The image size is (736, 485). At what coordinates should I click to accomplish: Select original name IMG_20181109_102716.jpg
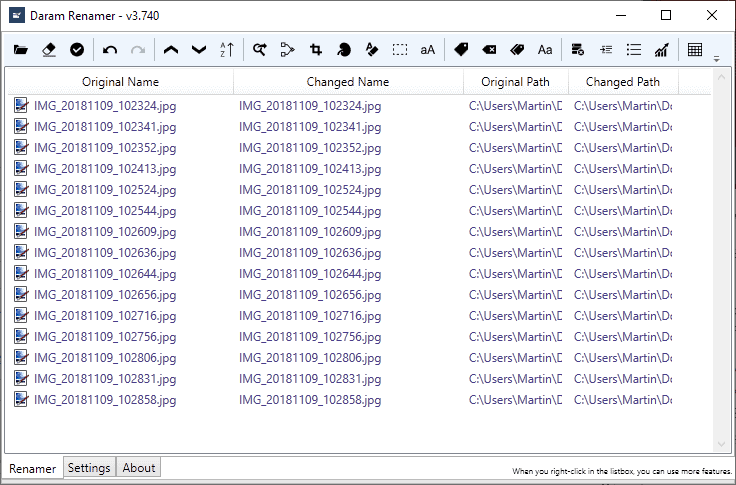point(105,316)
